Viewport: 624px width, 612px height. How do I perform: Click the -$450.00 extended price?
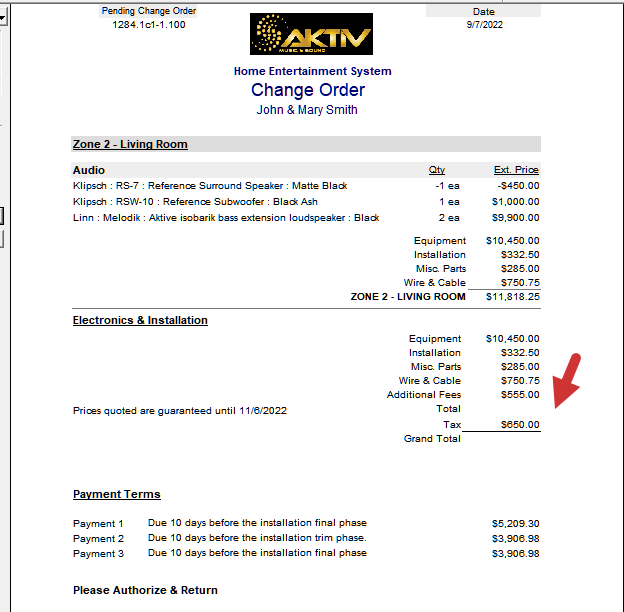click(x=518, y=186)
